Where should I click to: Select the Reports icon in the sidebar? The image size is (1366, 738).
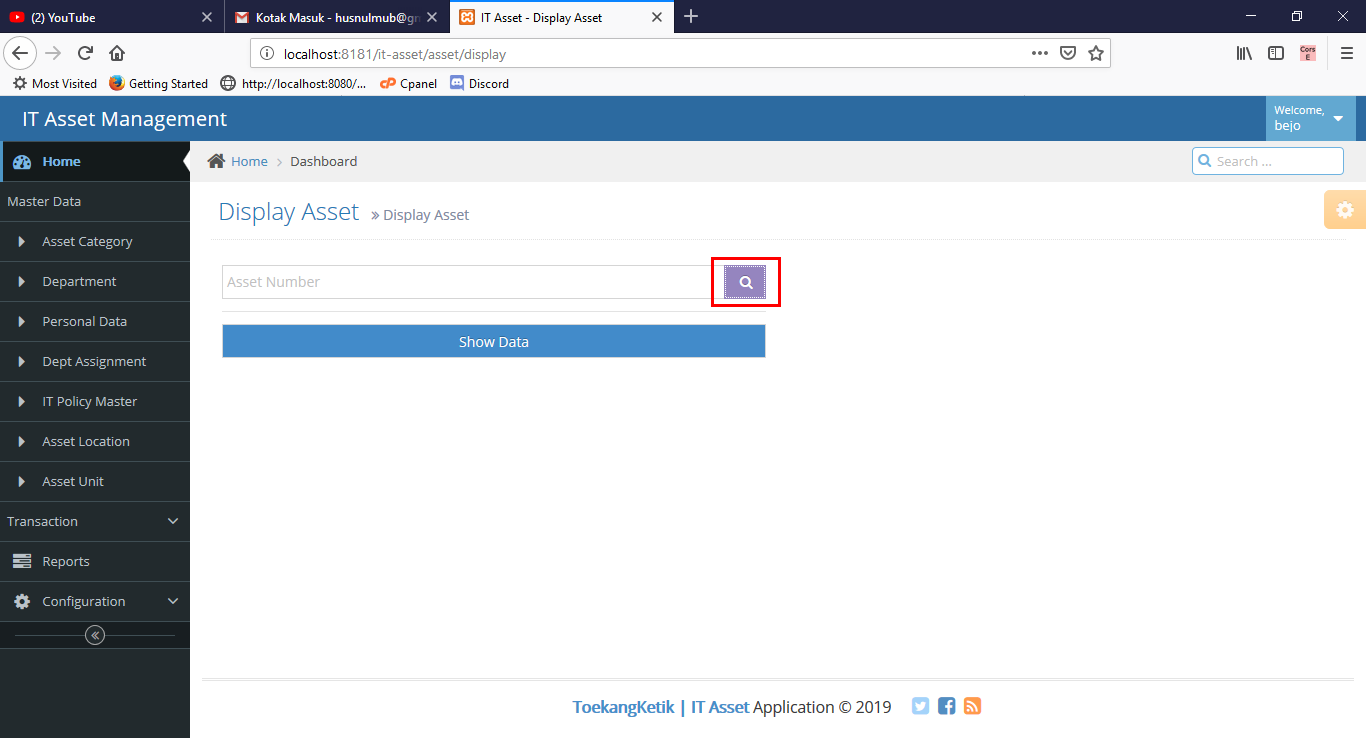(x=20, y=561)
